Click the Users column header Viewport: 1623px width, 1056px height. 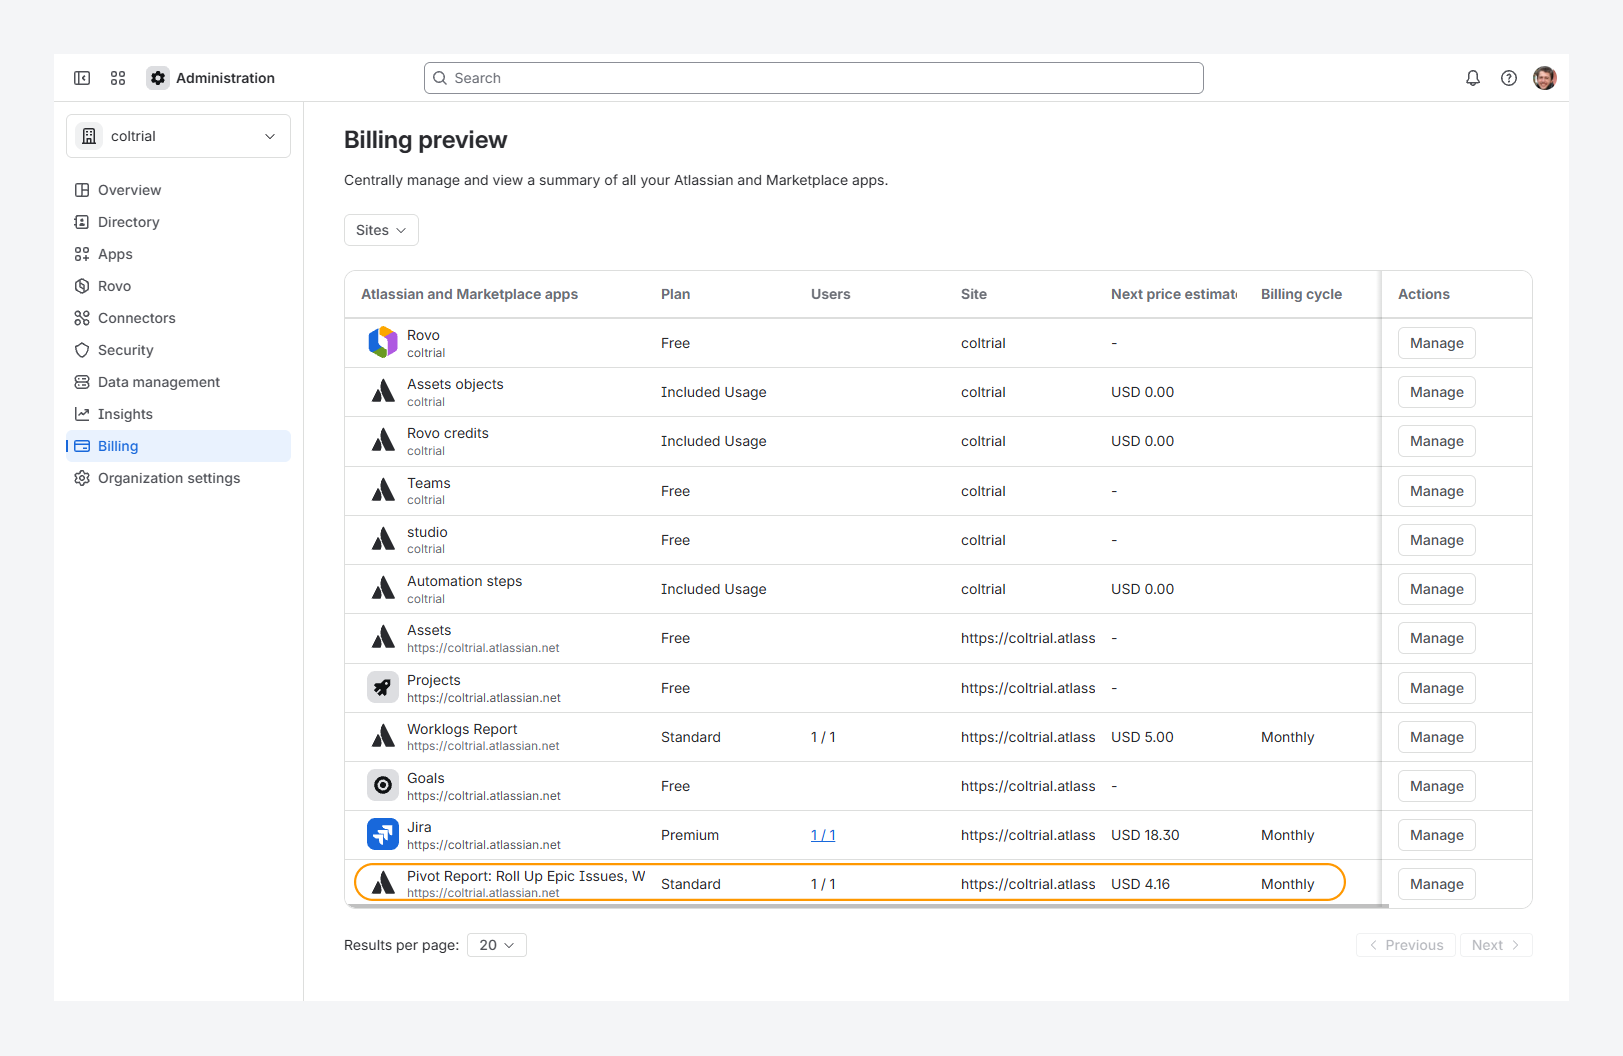click(831, 294)
